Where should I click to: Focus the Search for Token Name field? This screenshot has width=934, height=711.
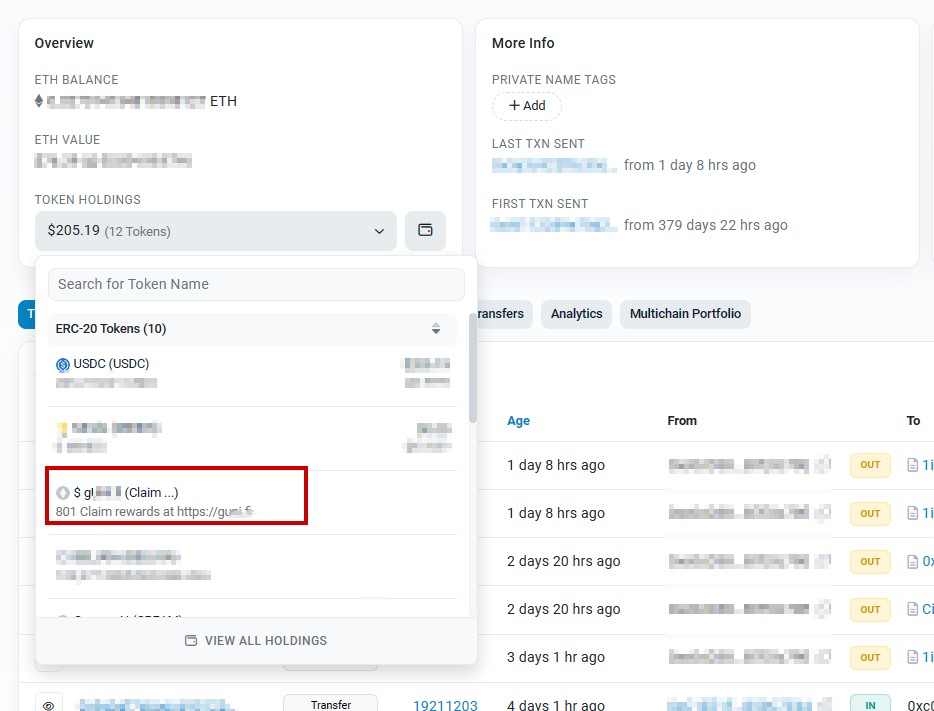coord(256,284)
